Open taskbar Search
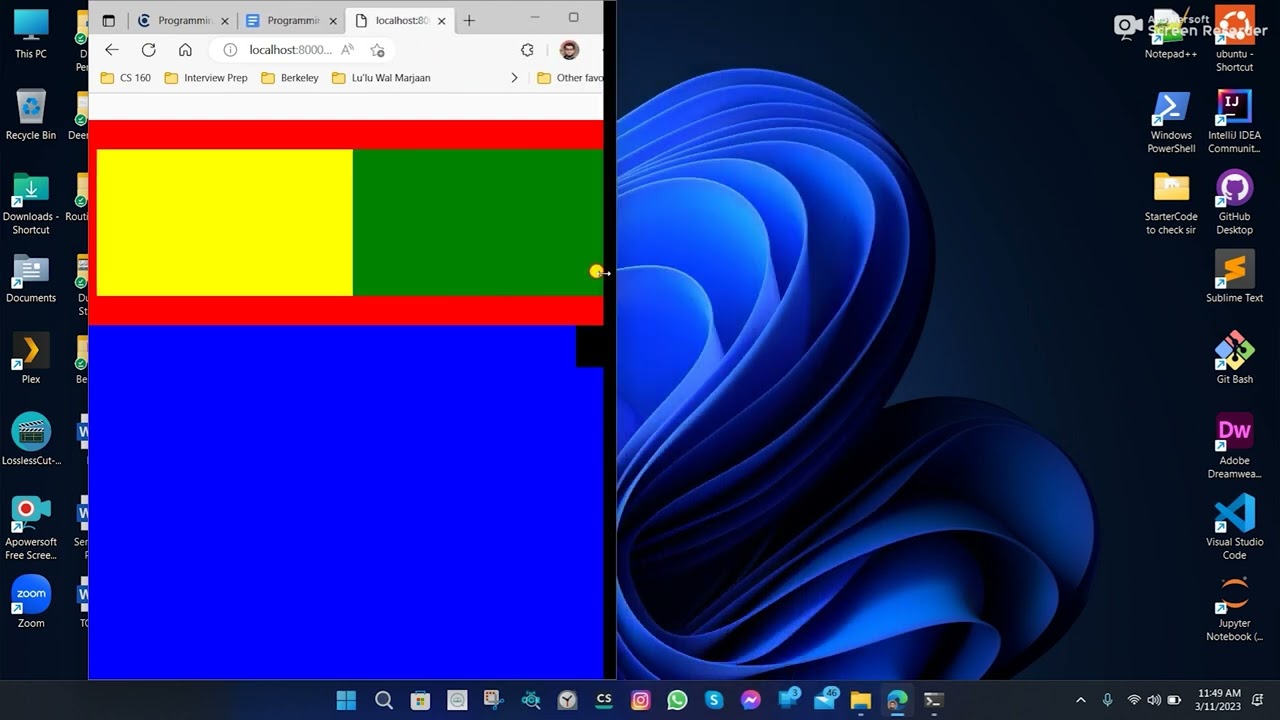 click(x=383, y=700)
